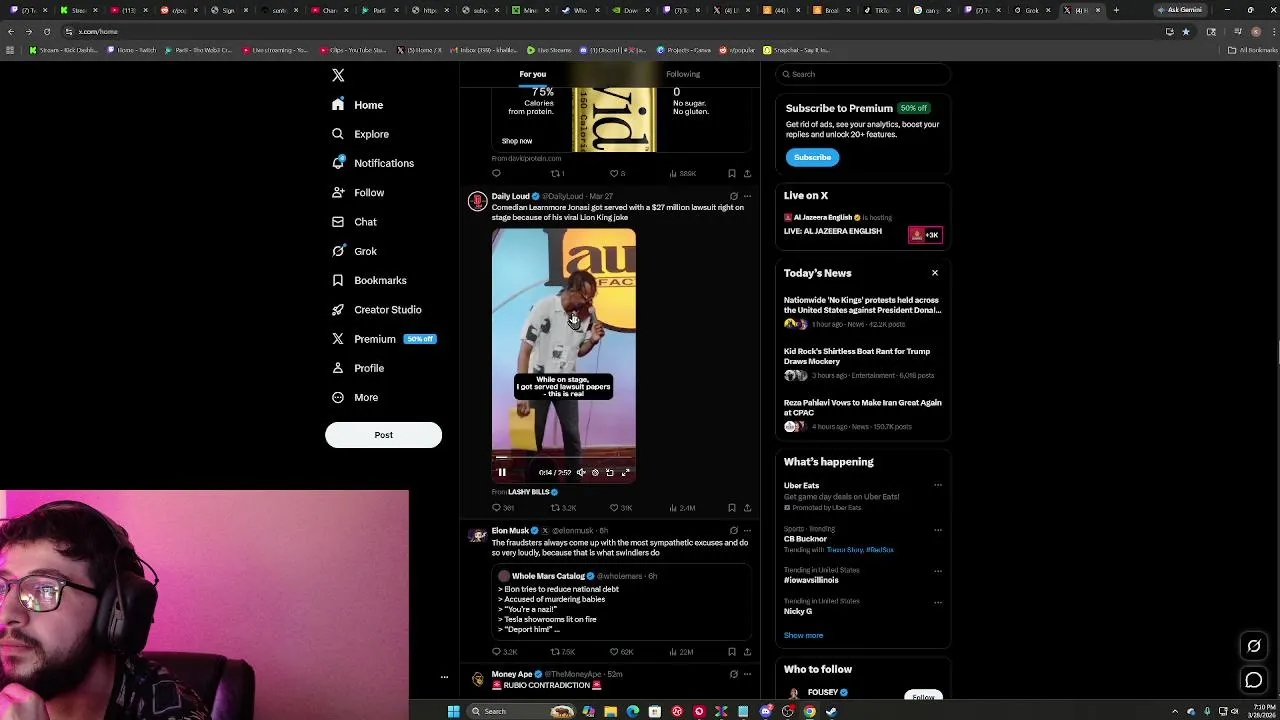Open the quoted Whole Mars Catalog post
The width and height of the screenshot is (1280, 720).
click(x=621, y=602)
